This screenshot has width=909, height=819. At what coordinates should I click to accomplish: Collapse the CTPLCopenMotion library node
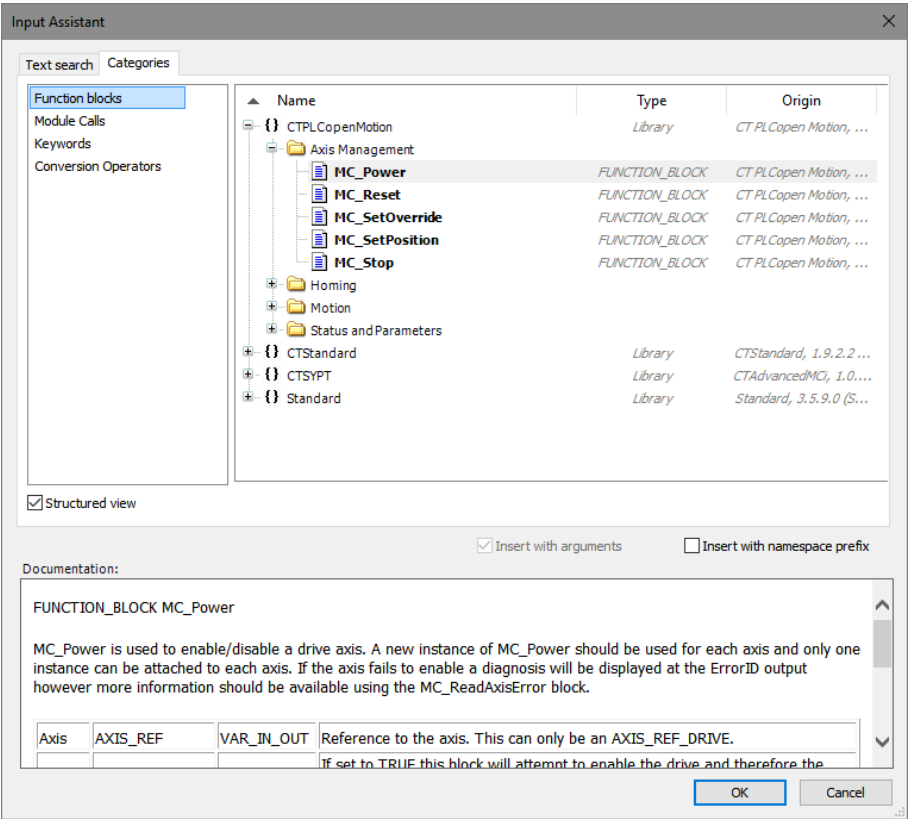249,127
